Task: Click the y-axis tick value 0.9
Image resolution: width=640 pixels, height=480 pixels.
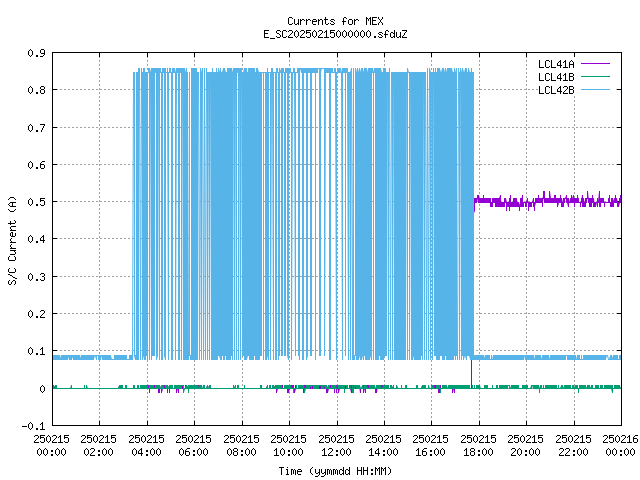Action: pyautogui.click(x=36, y=53)
